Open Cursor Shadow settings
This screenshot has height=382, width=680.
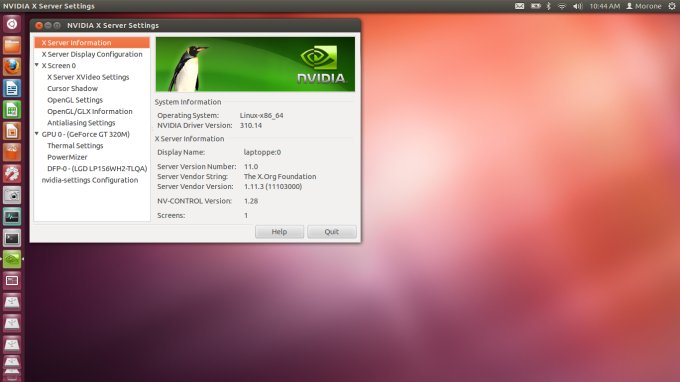tap(72, 88)
